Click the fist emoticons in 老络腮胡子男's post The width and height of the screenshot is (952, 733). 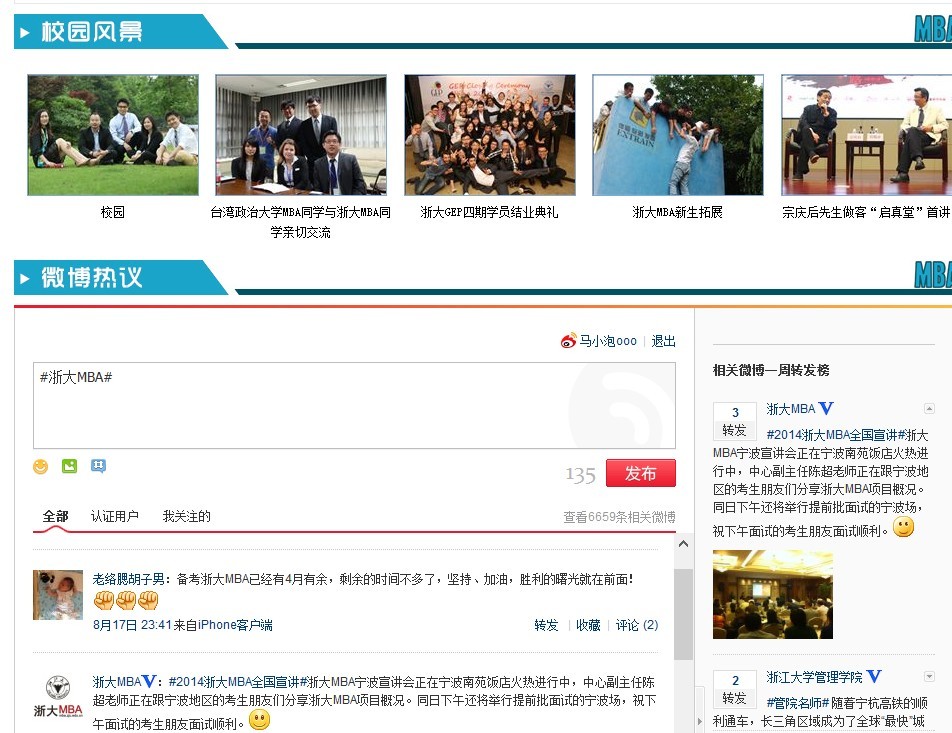[x=126, y=601]
